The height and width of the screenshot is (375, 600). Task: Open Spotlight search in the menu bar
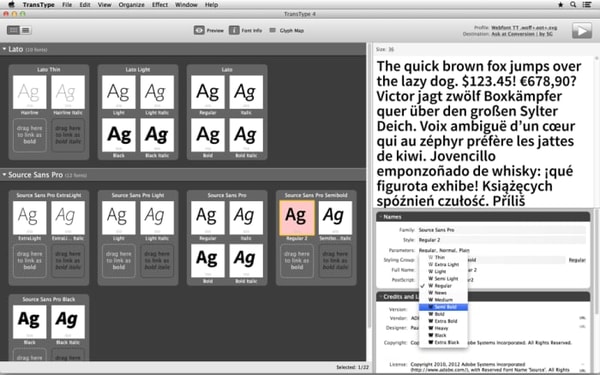pyautogui.click(x=573, y=5)
